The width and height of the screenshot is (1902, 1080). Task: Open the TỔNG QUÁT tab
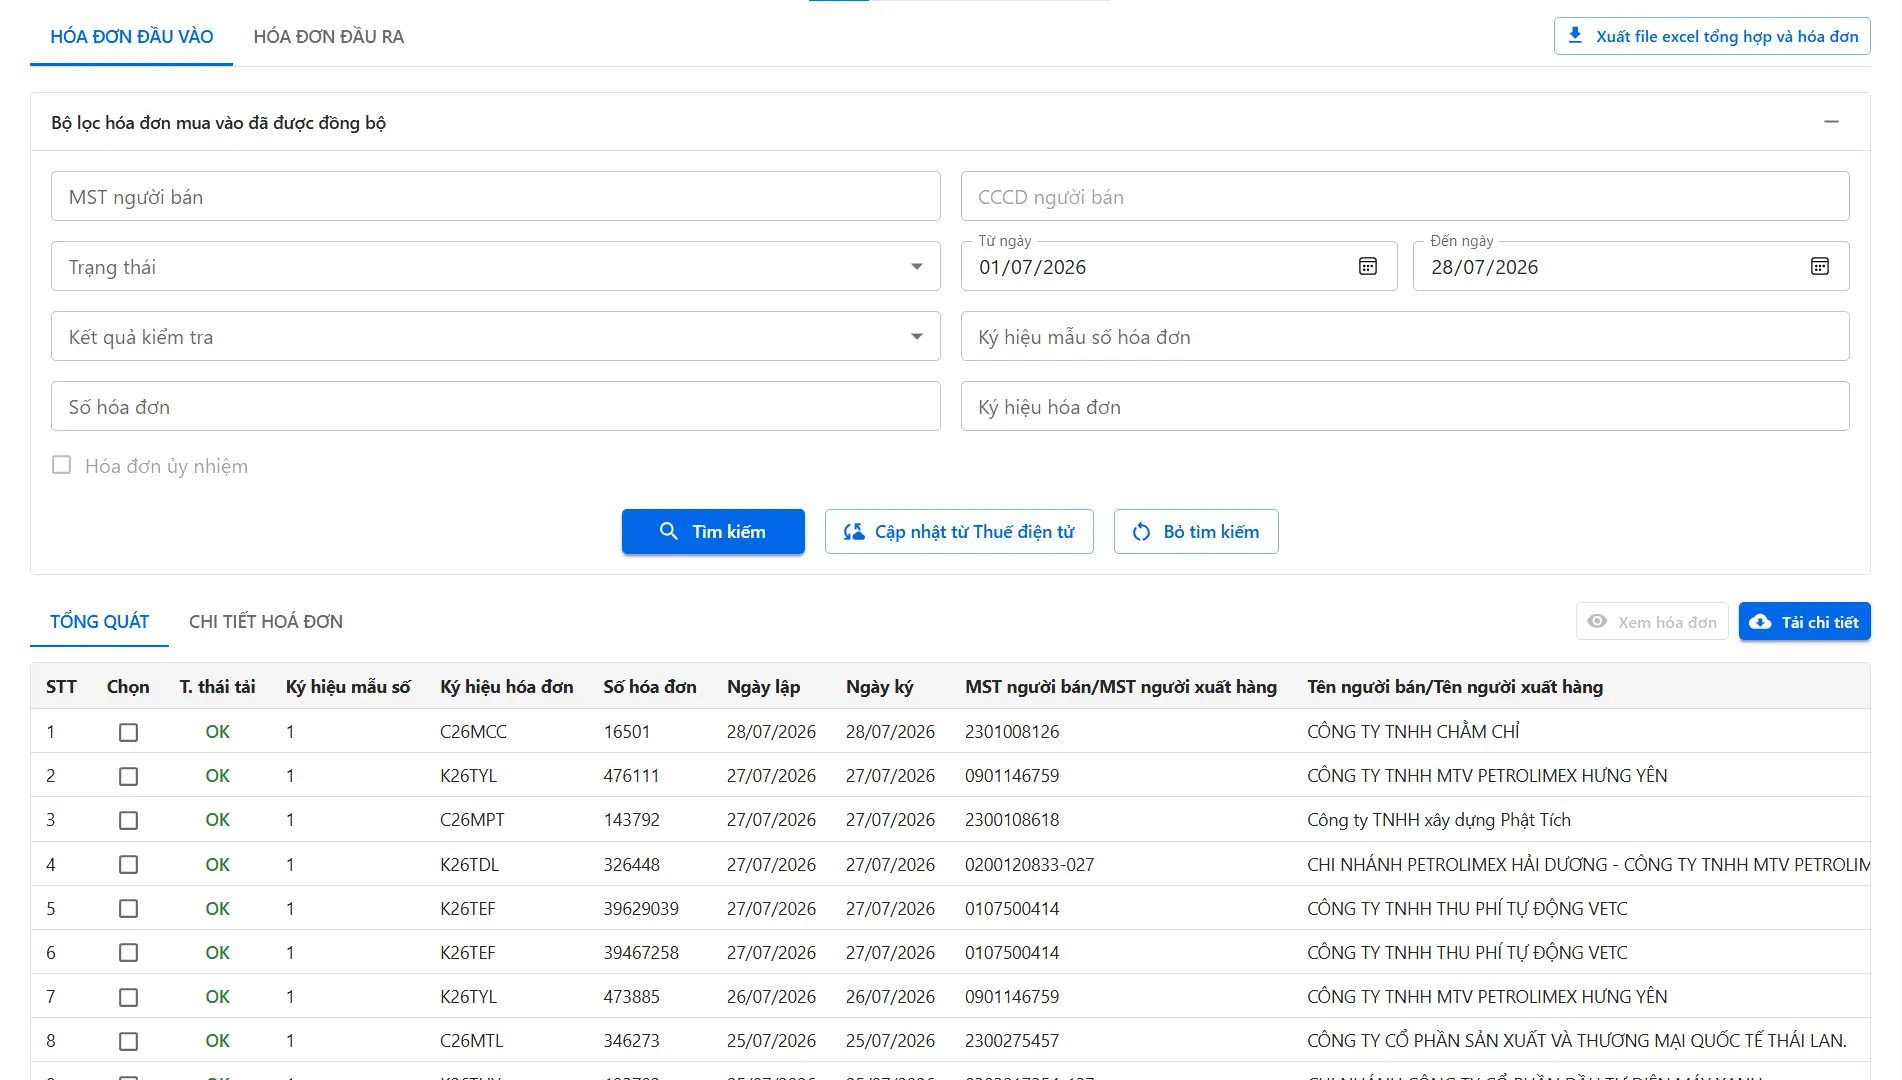(x=100, y=622)
